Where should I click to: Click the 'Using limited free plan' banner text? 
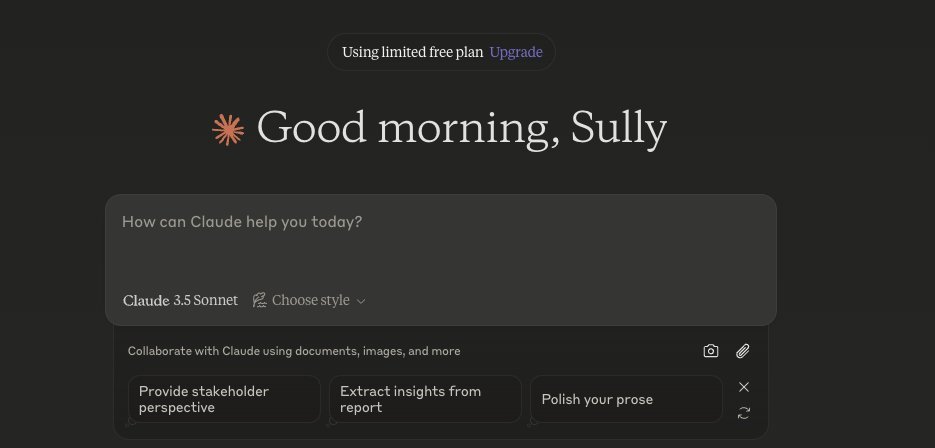(x=412, y=52)
